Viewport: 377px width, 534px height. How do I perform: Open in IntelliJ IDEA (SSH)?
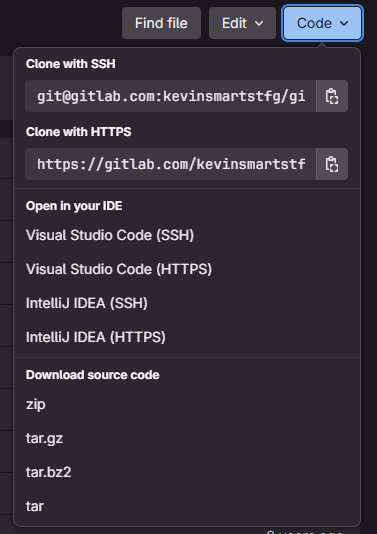coord(87,303)
